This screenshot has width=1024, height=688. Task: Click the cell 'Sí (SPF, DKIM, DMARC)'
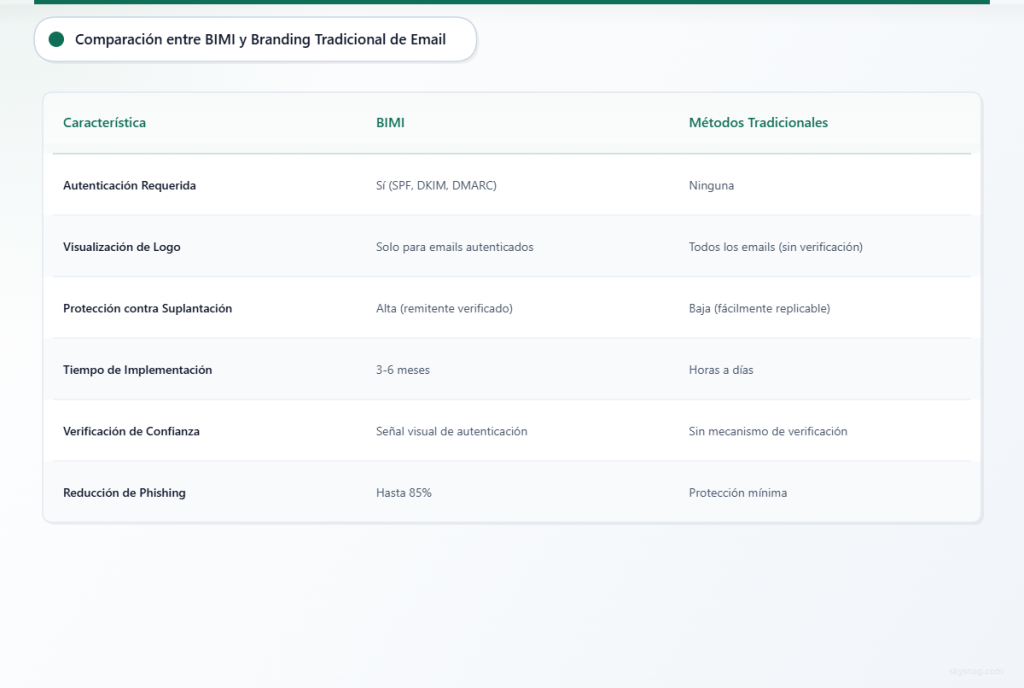[x=436, y=185]
